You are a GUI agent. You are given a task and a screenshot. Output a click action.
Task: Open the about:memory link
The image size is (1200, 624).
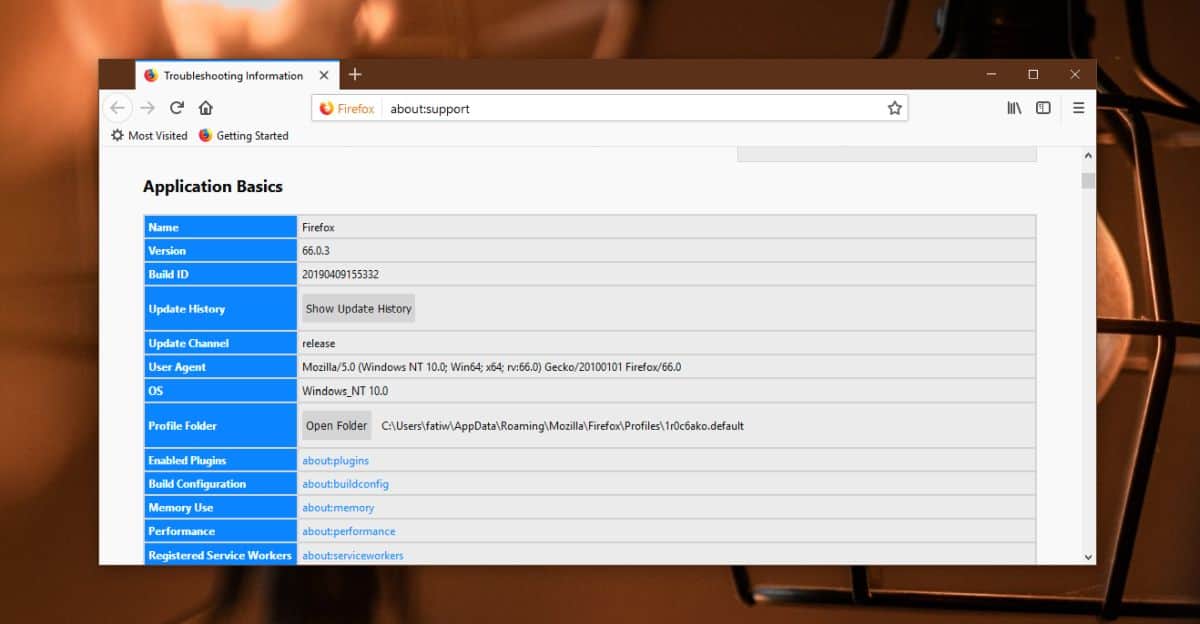[338, 508]
